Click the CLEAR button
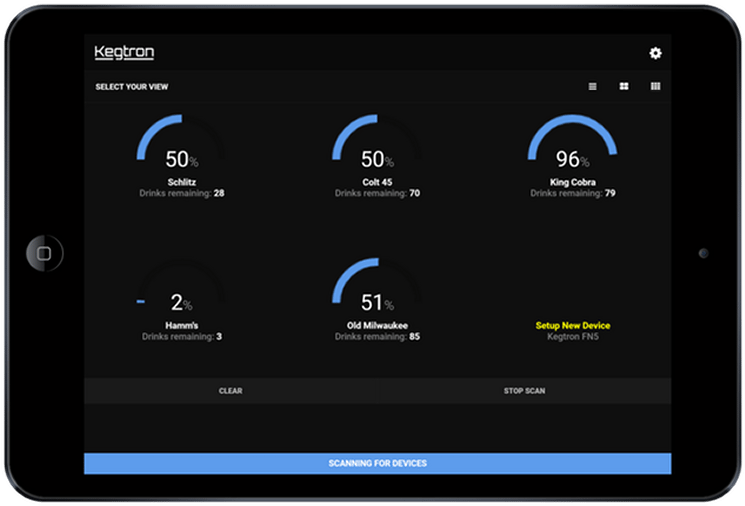The image size is (745, 506). pos(230,391)
